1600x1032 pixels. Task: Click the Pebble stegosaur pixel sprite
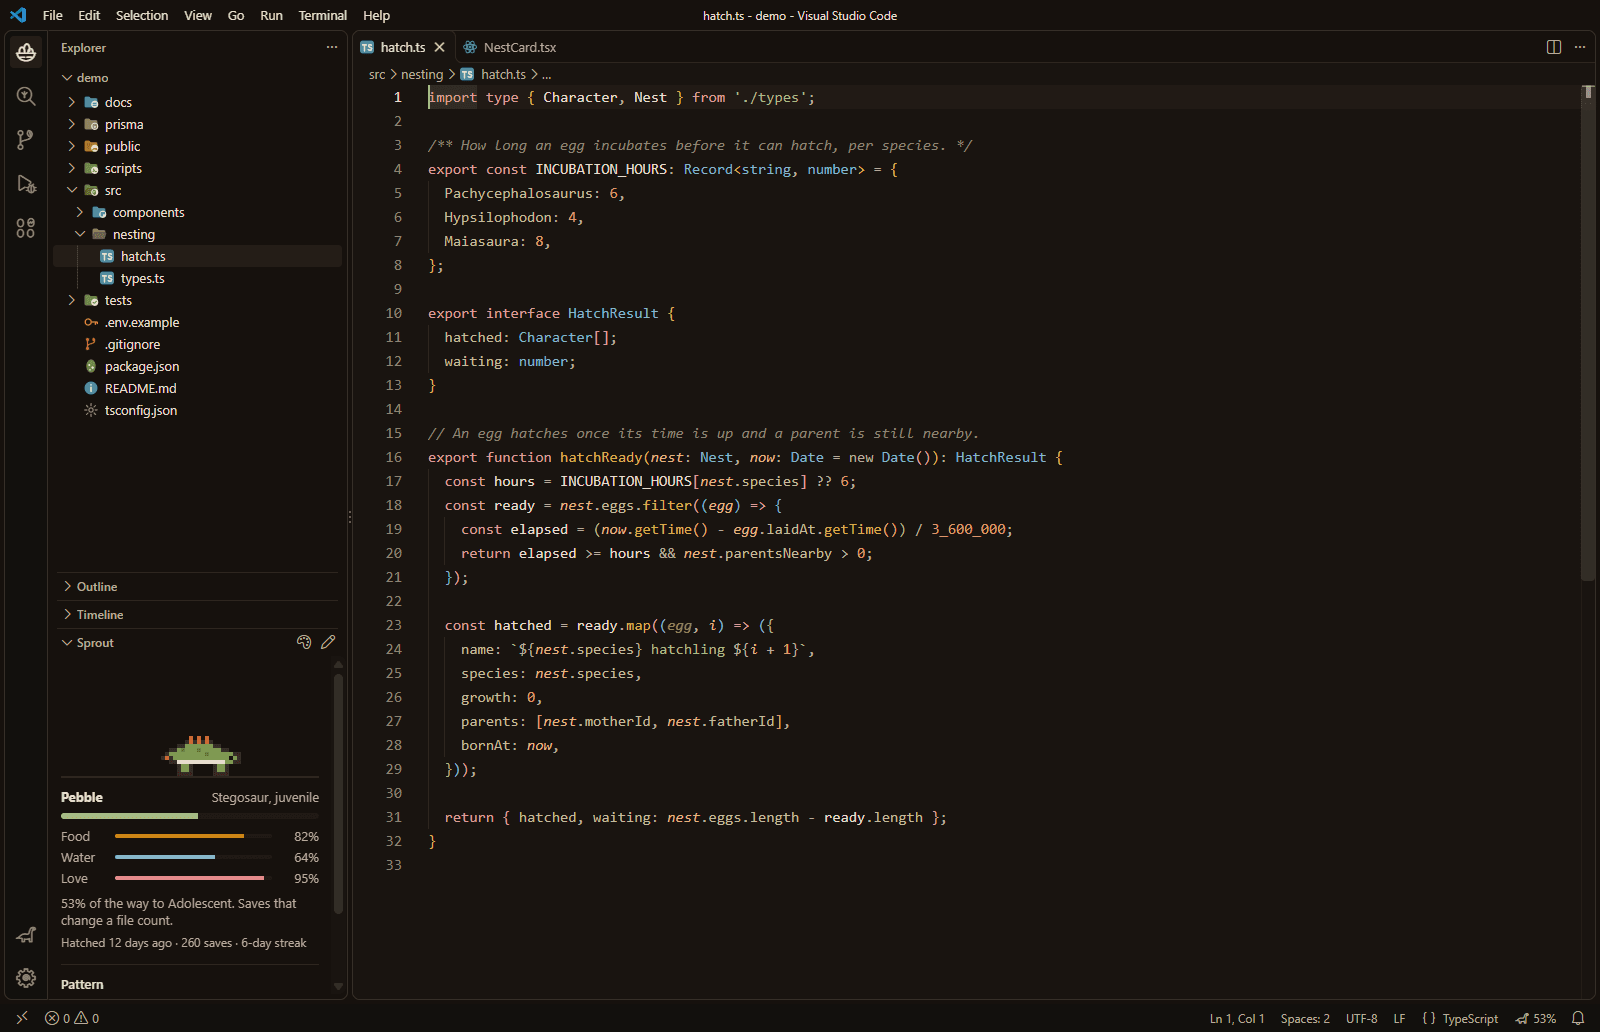coord(201,755)
